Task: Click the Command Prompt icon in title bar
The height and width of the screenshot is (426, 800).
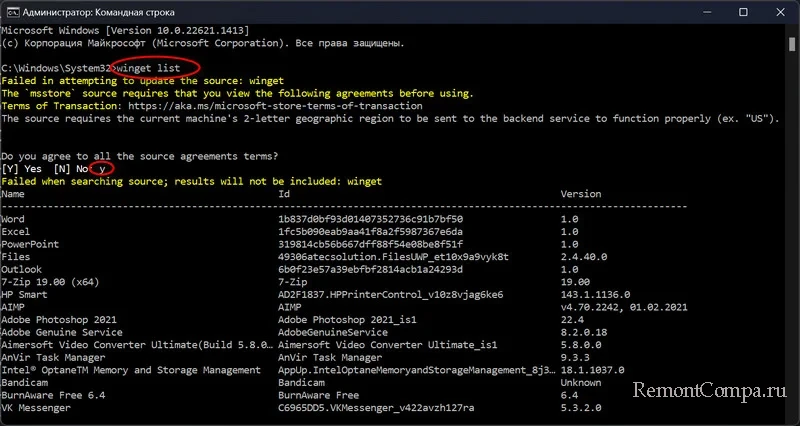Action: [x=10, y=12]
